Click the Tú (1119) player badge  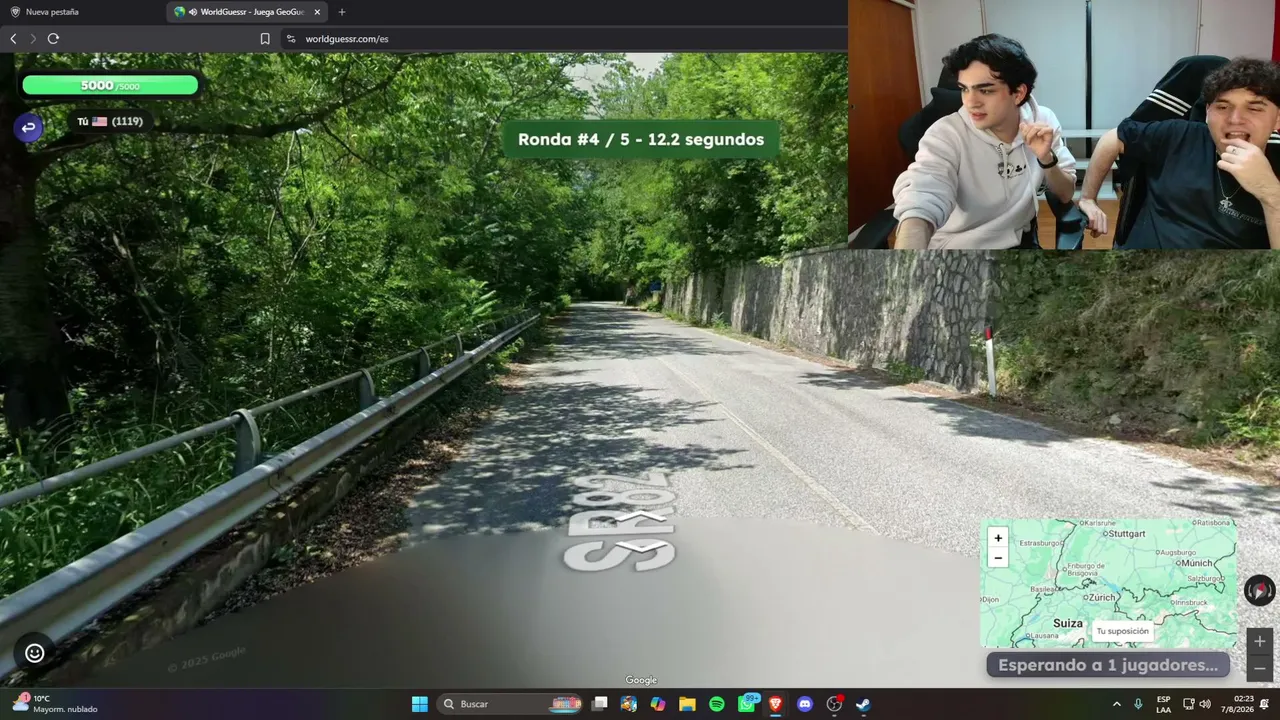click(x=110, y=121)
